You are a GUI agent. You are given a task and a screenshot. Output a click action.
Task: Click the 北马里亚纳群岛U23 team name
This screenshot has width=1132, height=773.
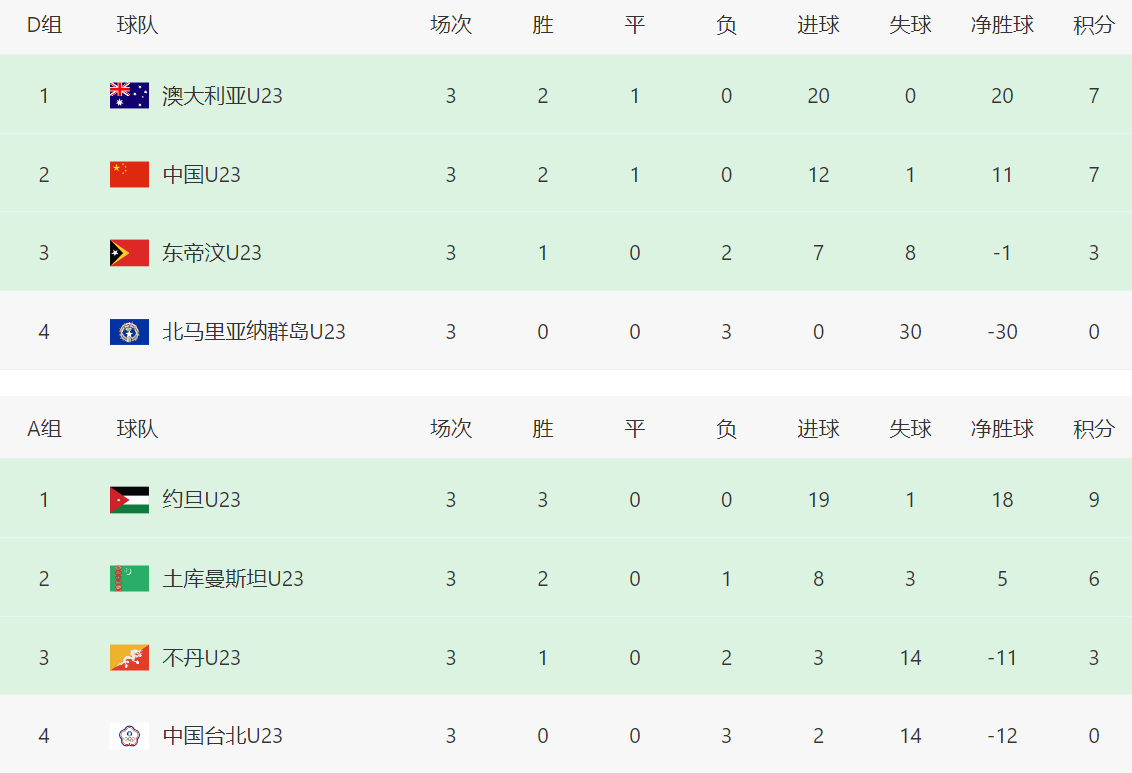click(x=254, y=332)
